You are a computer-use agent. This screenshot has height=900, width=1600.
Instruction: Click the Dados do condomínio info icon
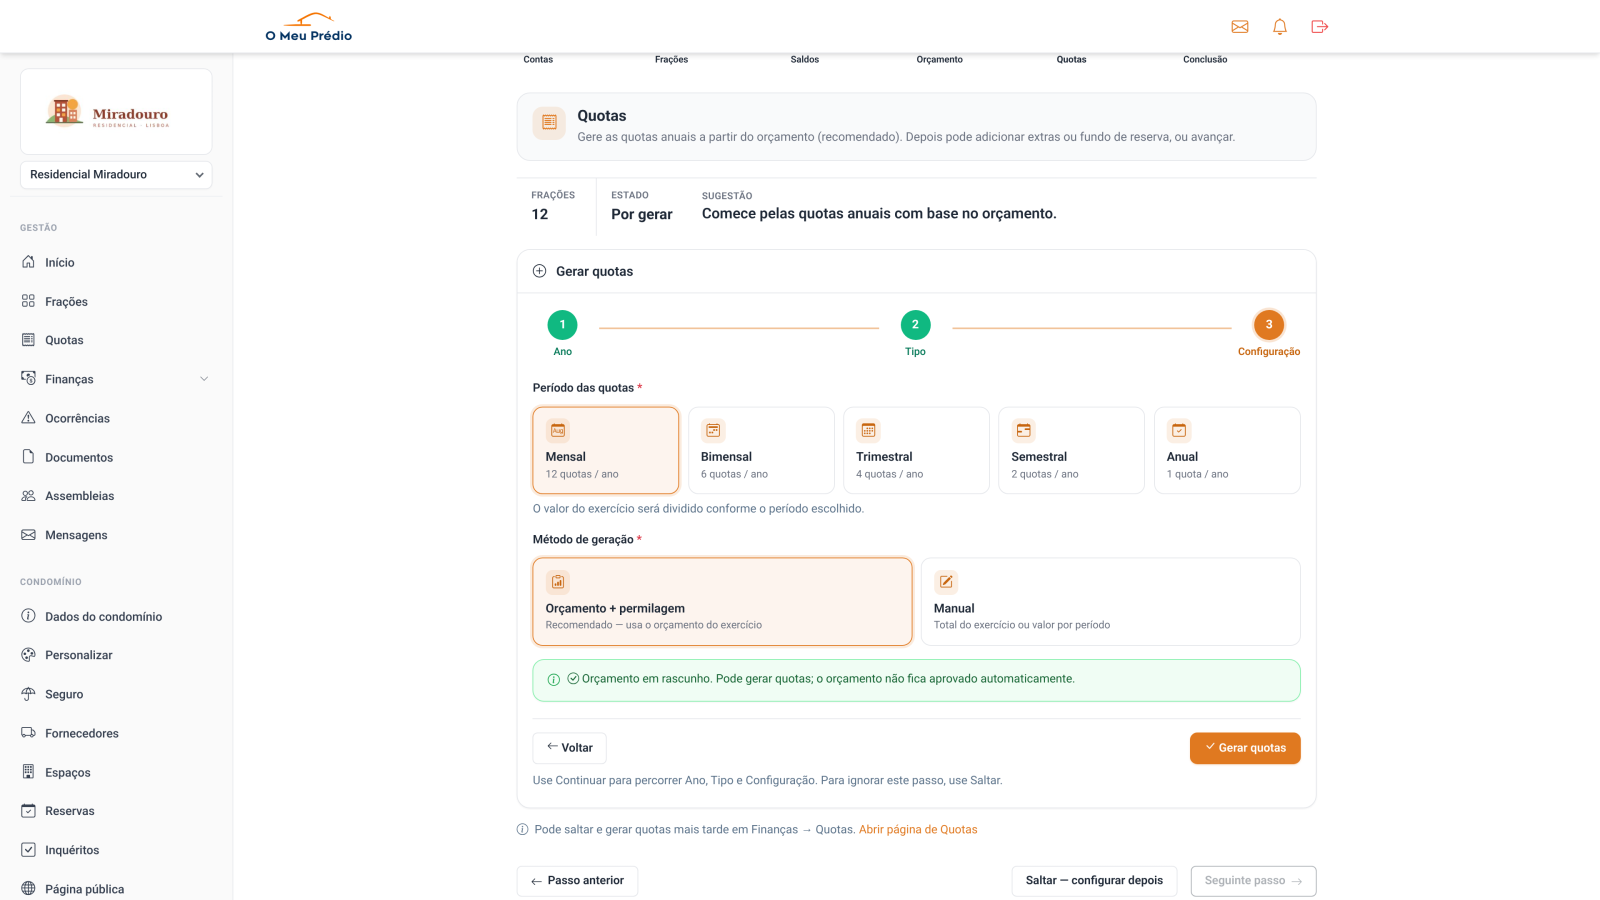click(x=28, y=616)
